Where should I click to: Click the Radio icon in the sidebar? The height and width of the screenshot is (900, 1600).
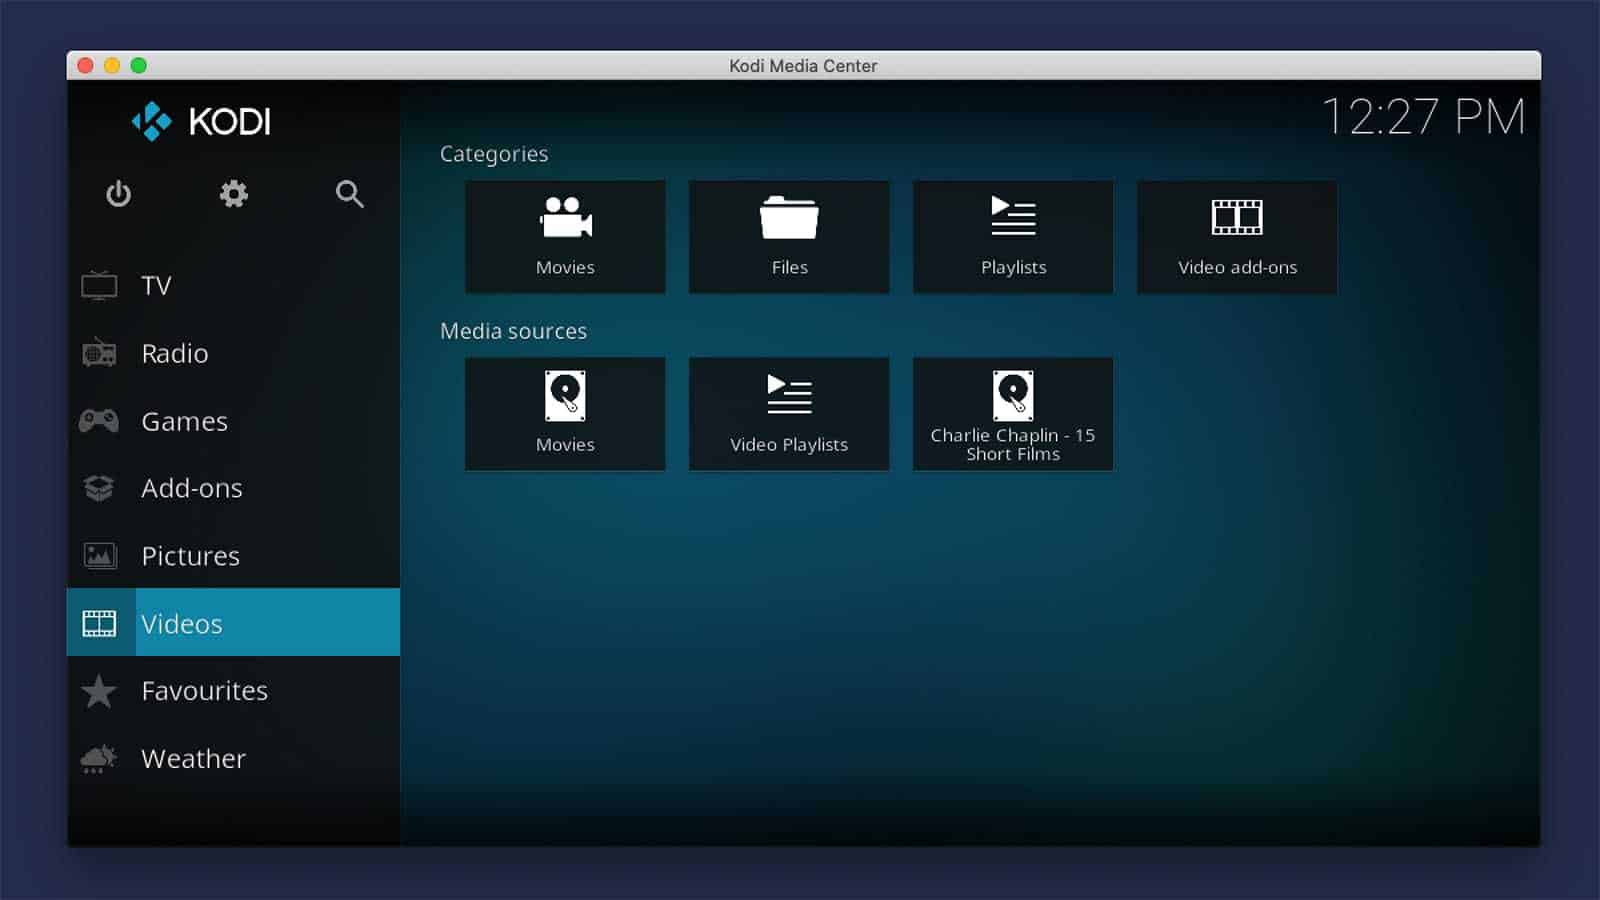99,353
